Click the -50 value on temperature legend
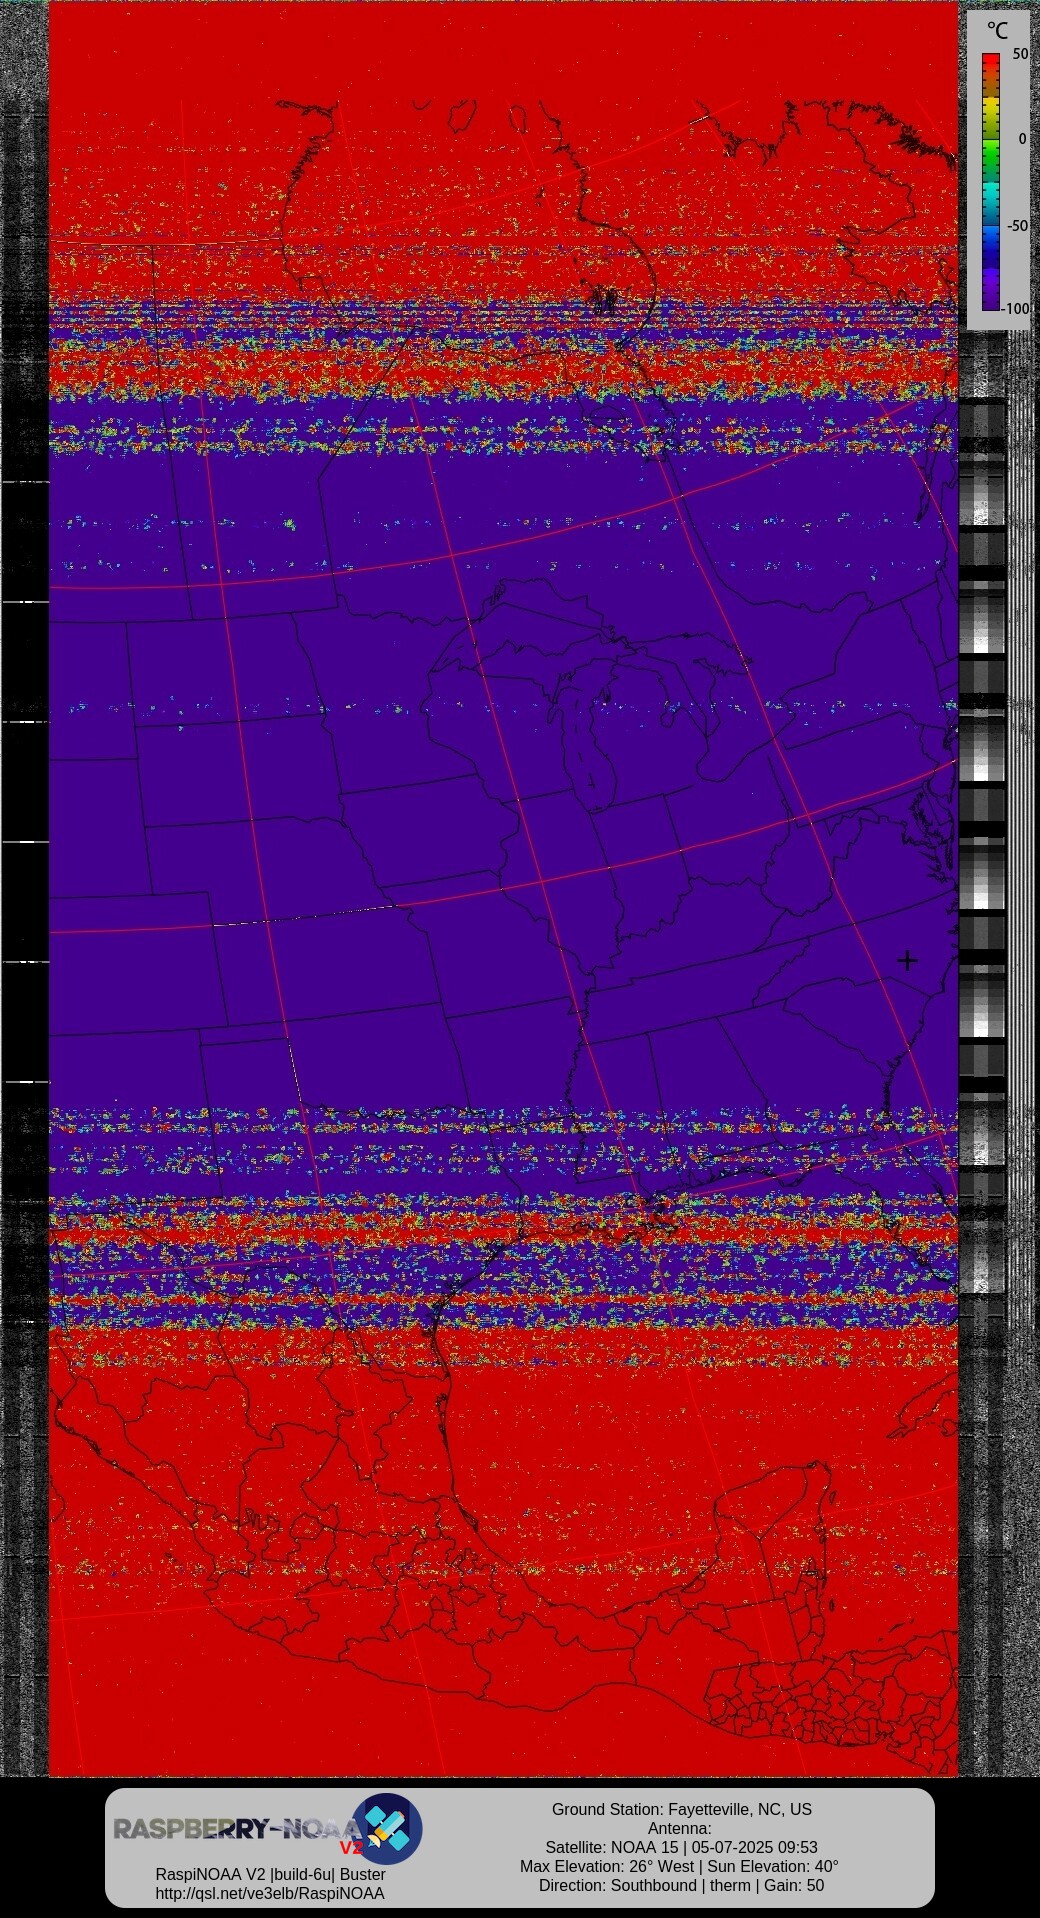Screen dimensions: 1040x1918 pos(1017,226)
